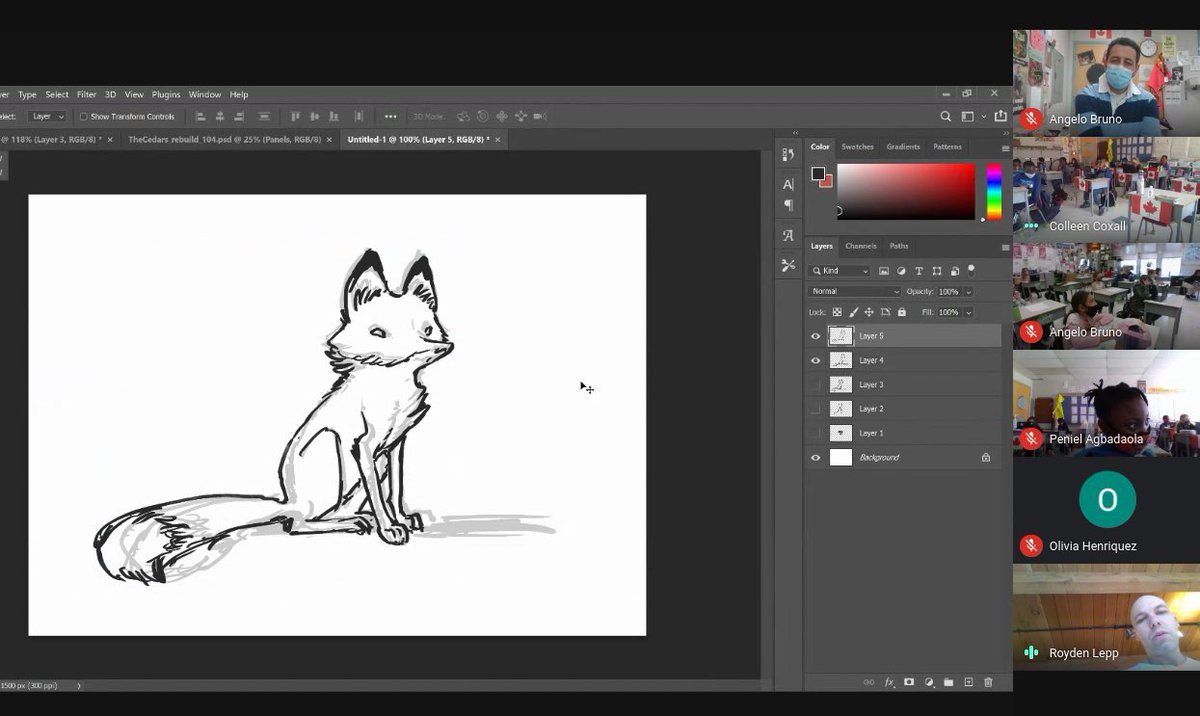Create a new group folder icon
The image size is (1200, 716).
948,682
